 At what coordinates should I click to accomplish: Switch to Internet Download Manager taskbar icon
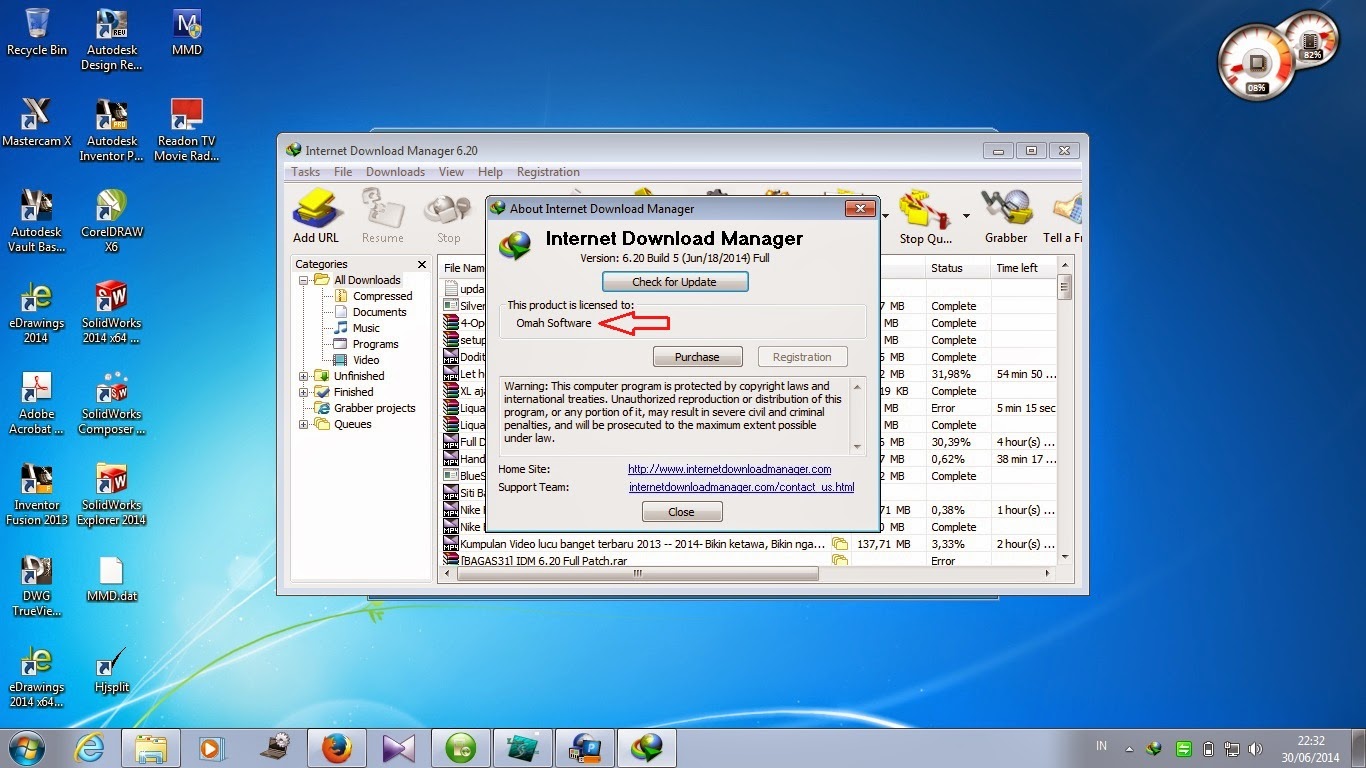[x=647, y=747]
